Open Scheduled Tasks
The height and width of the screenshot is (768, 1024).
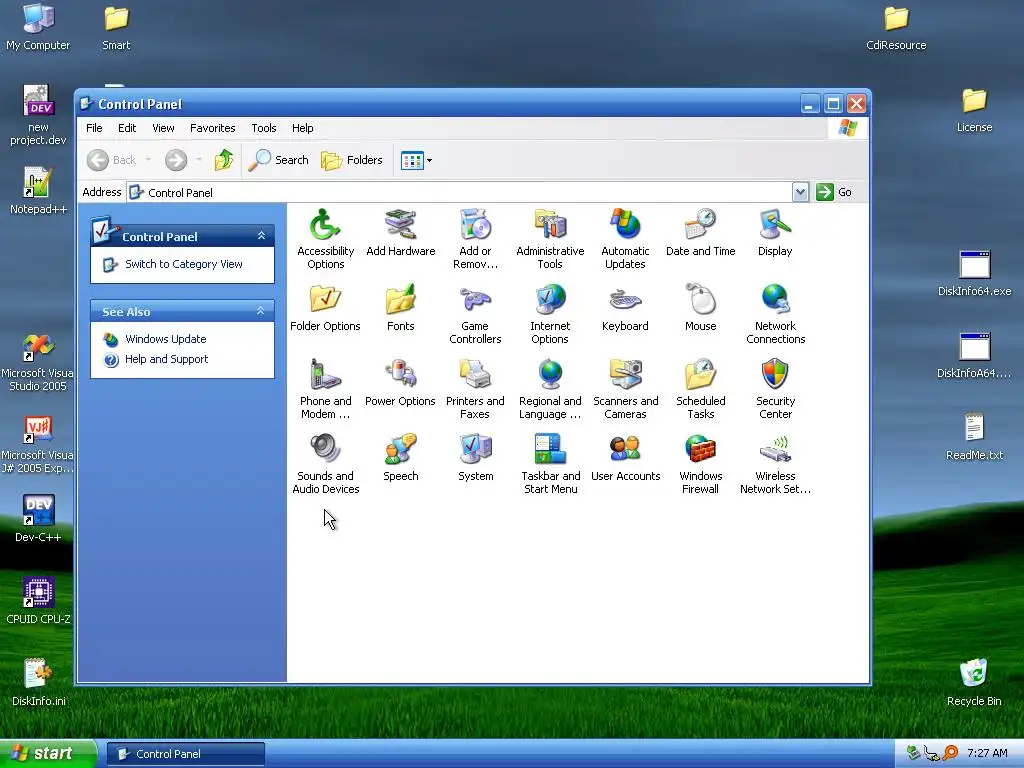click(x=700, y=389)
